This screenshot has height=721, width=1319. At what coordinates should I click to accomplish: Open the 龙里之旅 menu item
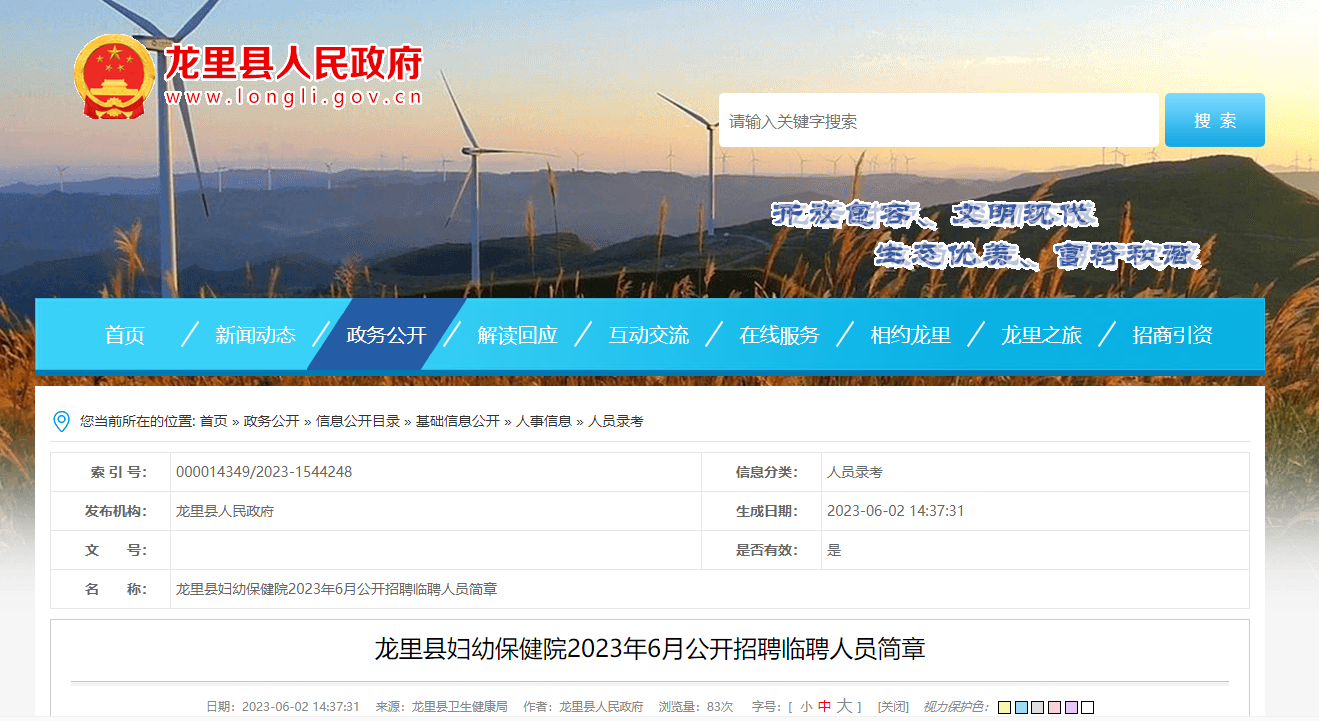coord(1041,335)
